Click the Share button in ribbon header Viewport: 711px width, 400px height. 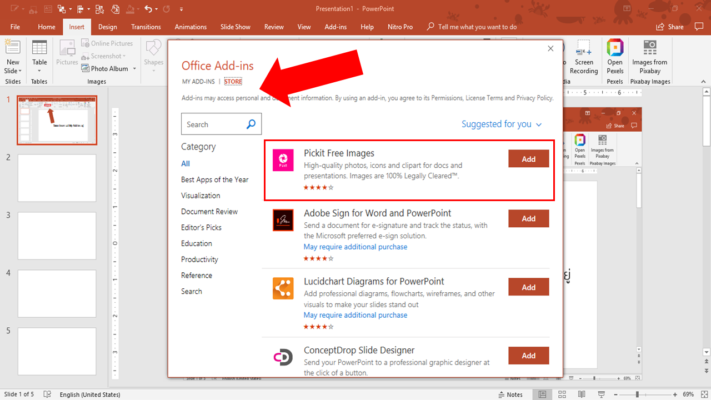(670, 27)
